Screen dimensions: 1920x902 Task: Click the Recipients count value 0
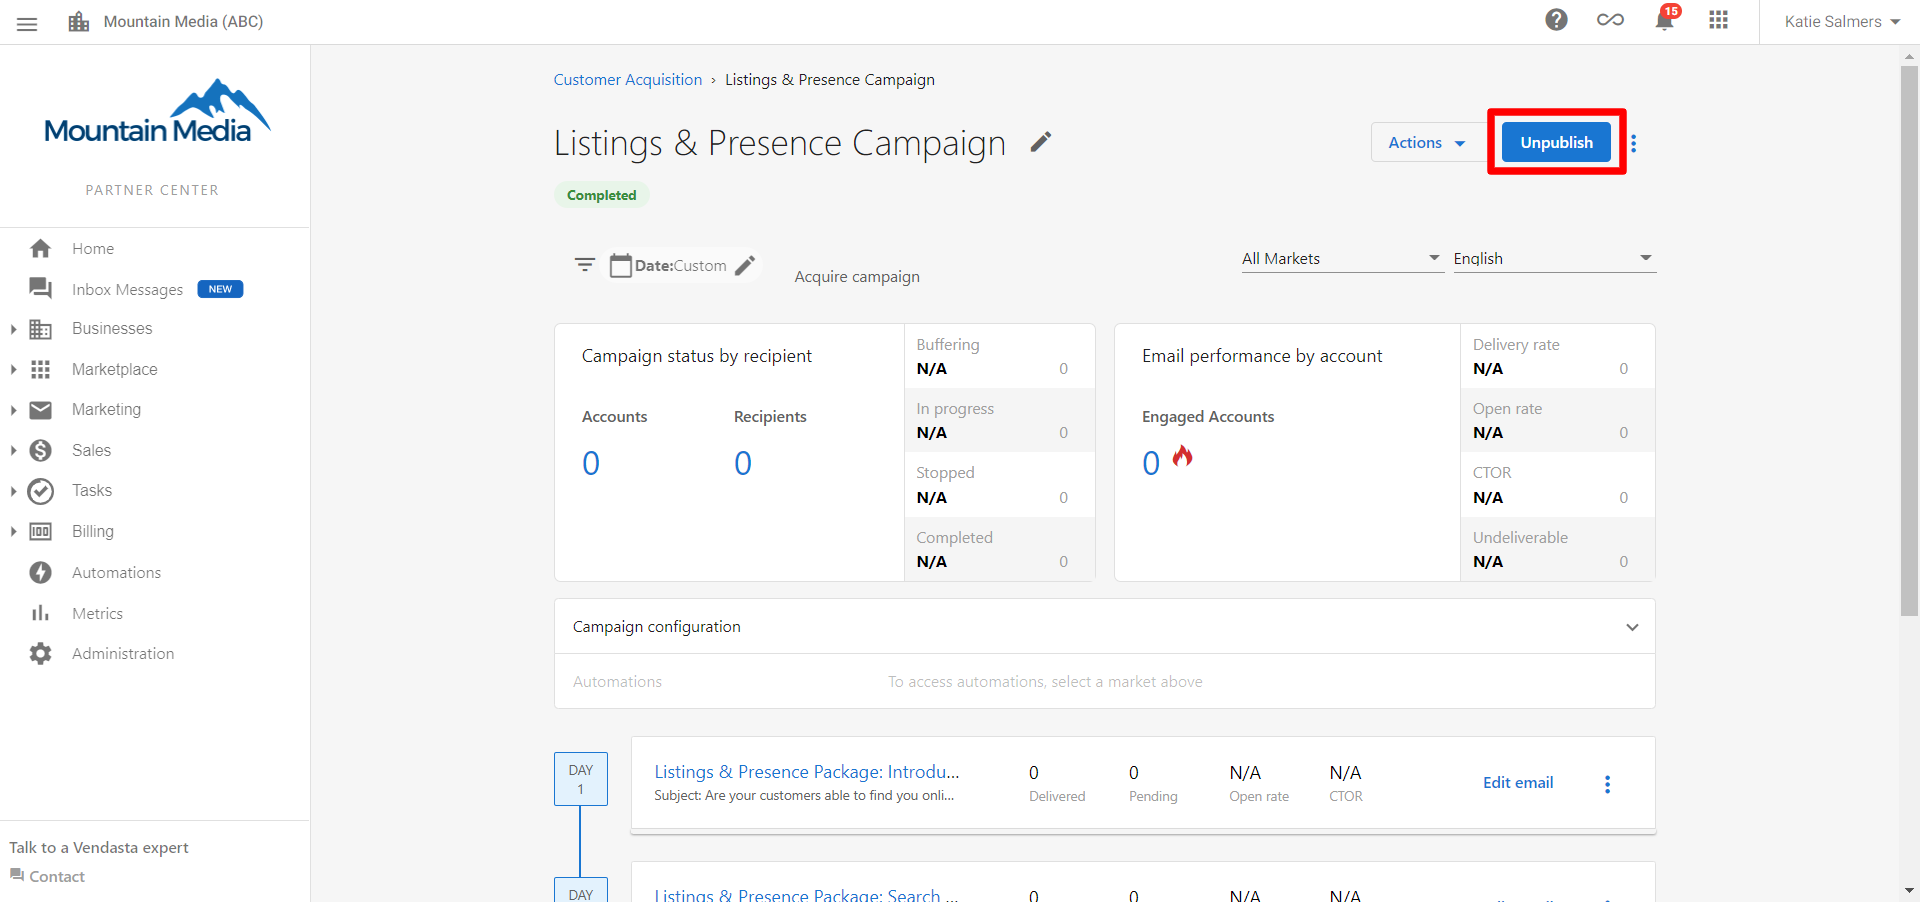pos(743,463)
